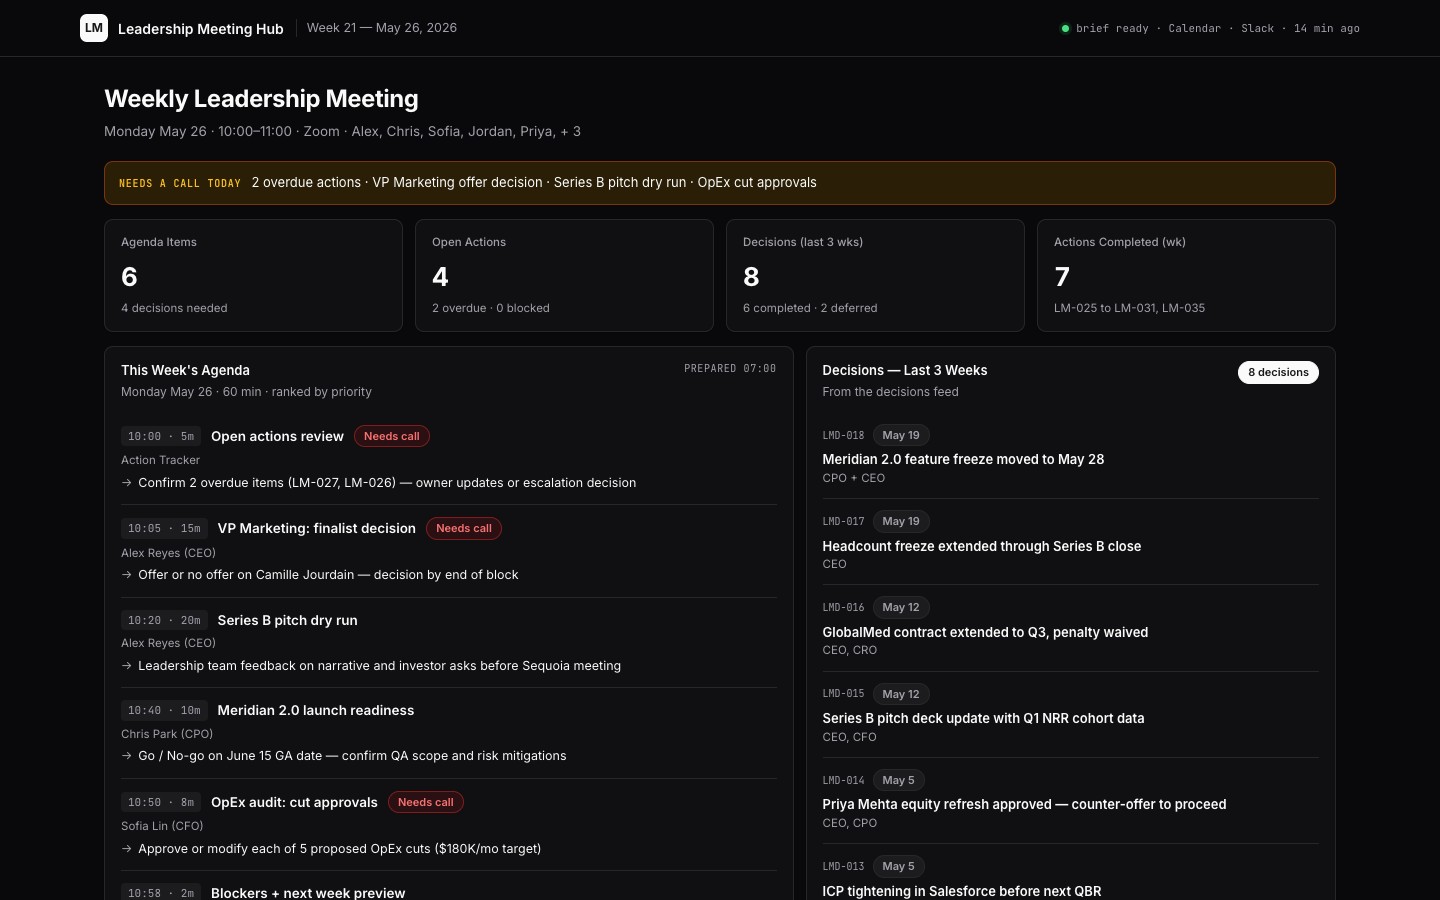Viewport: 1440px width, 900px height.
Task: Click the LMD-017 decision ID
Action: tap(843, 522)
